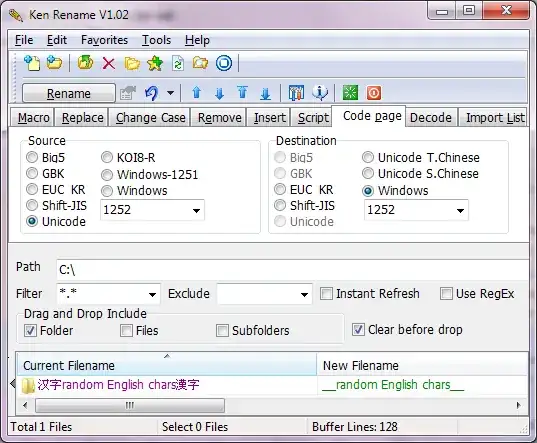The image size is (537, 443).
Task: Click the horizontal scrollbar thumb
Action: coord(130,405)
